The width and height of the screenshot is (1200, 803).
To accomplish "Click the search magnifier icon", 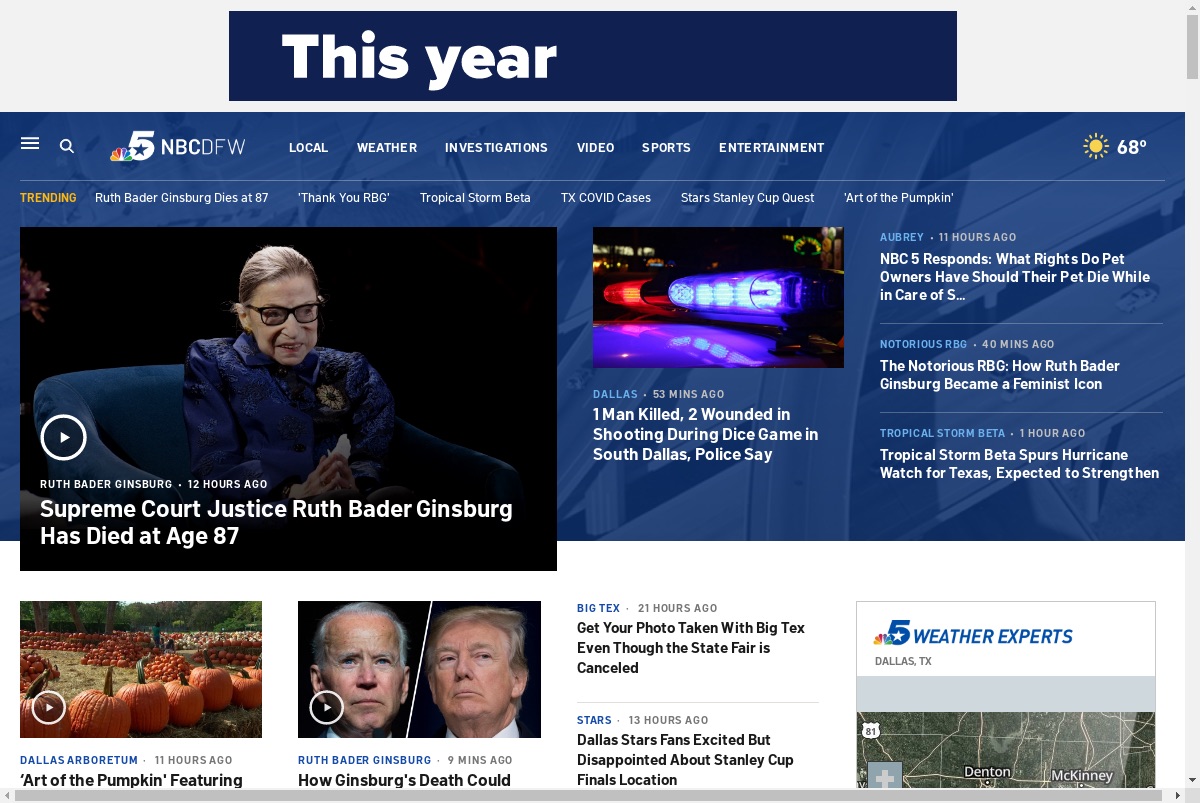I will (x=67, y=146).
